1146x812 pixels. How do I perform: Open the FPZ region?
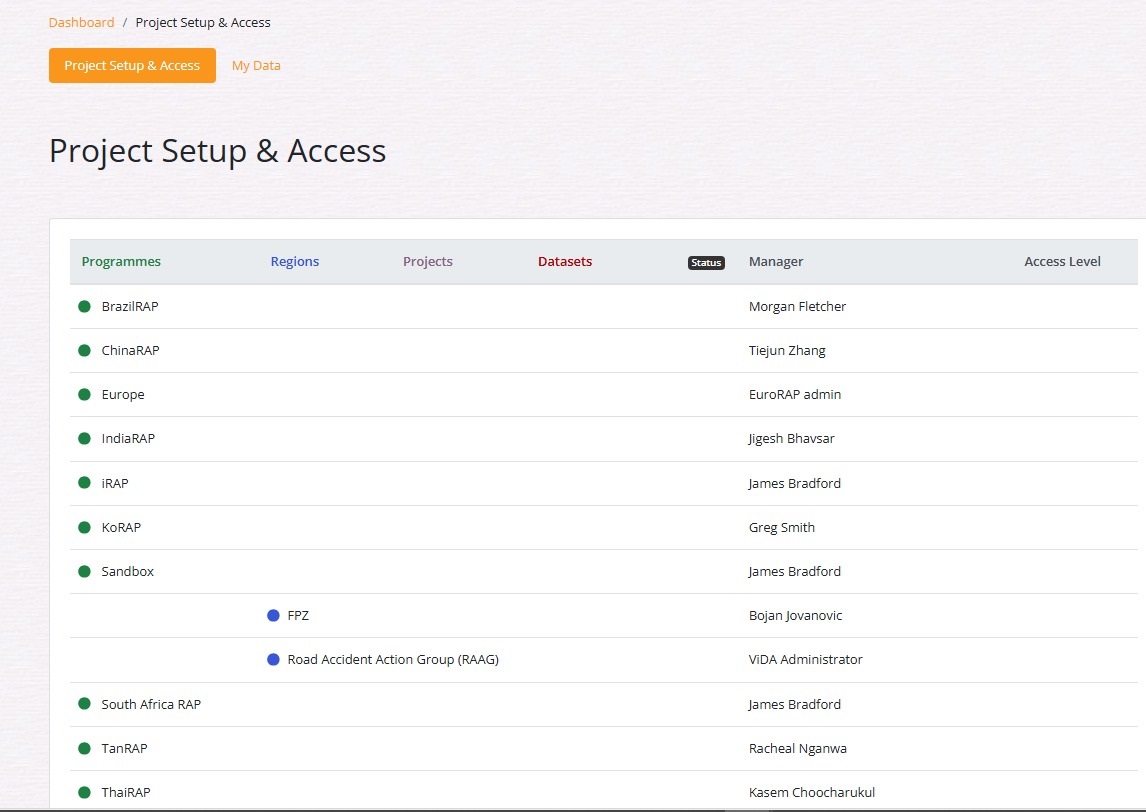click(298, 615)
